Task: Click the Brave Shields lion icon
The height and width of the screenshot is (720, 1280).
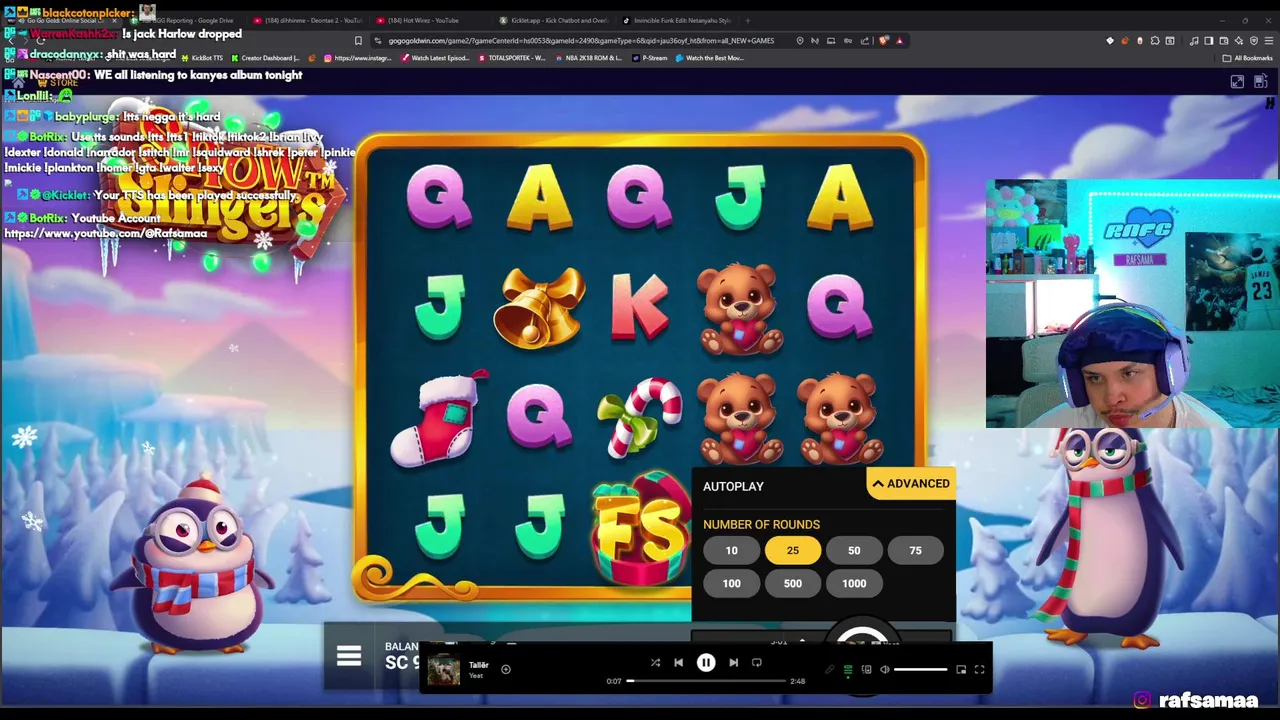Action: tap(883, 41)
